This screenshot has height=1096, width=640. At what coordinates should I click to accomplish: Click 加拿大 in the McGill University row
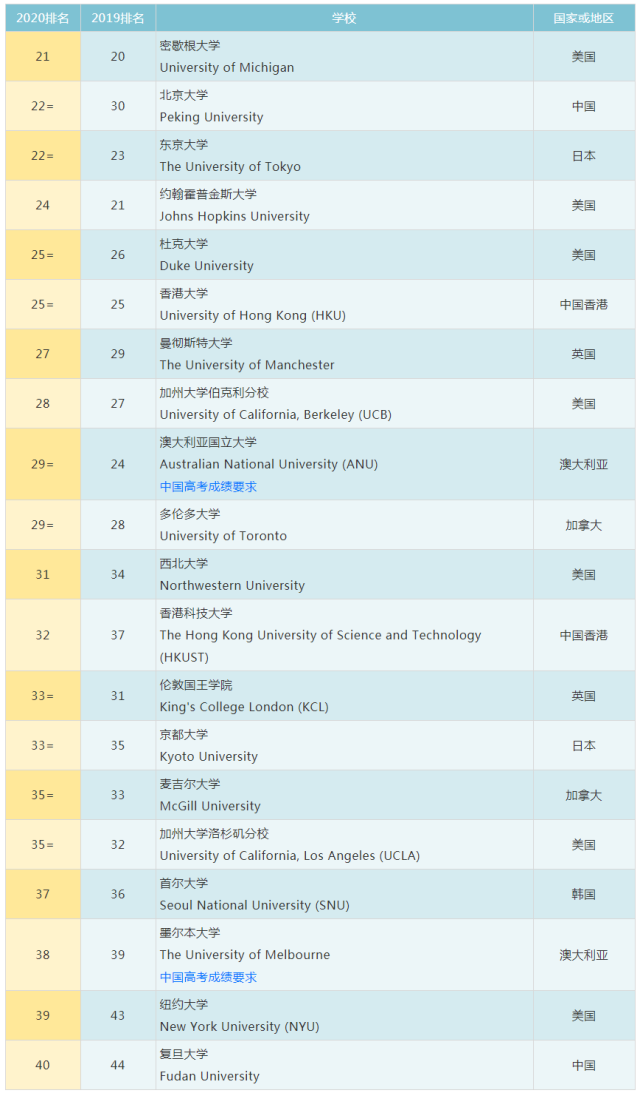pos(584,795)
